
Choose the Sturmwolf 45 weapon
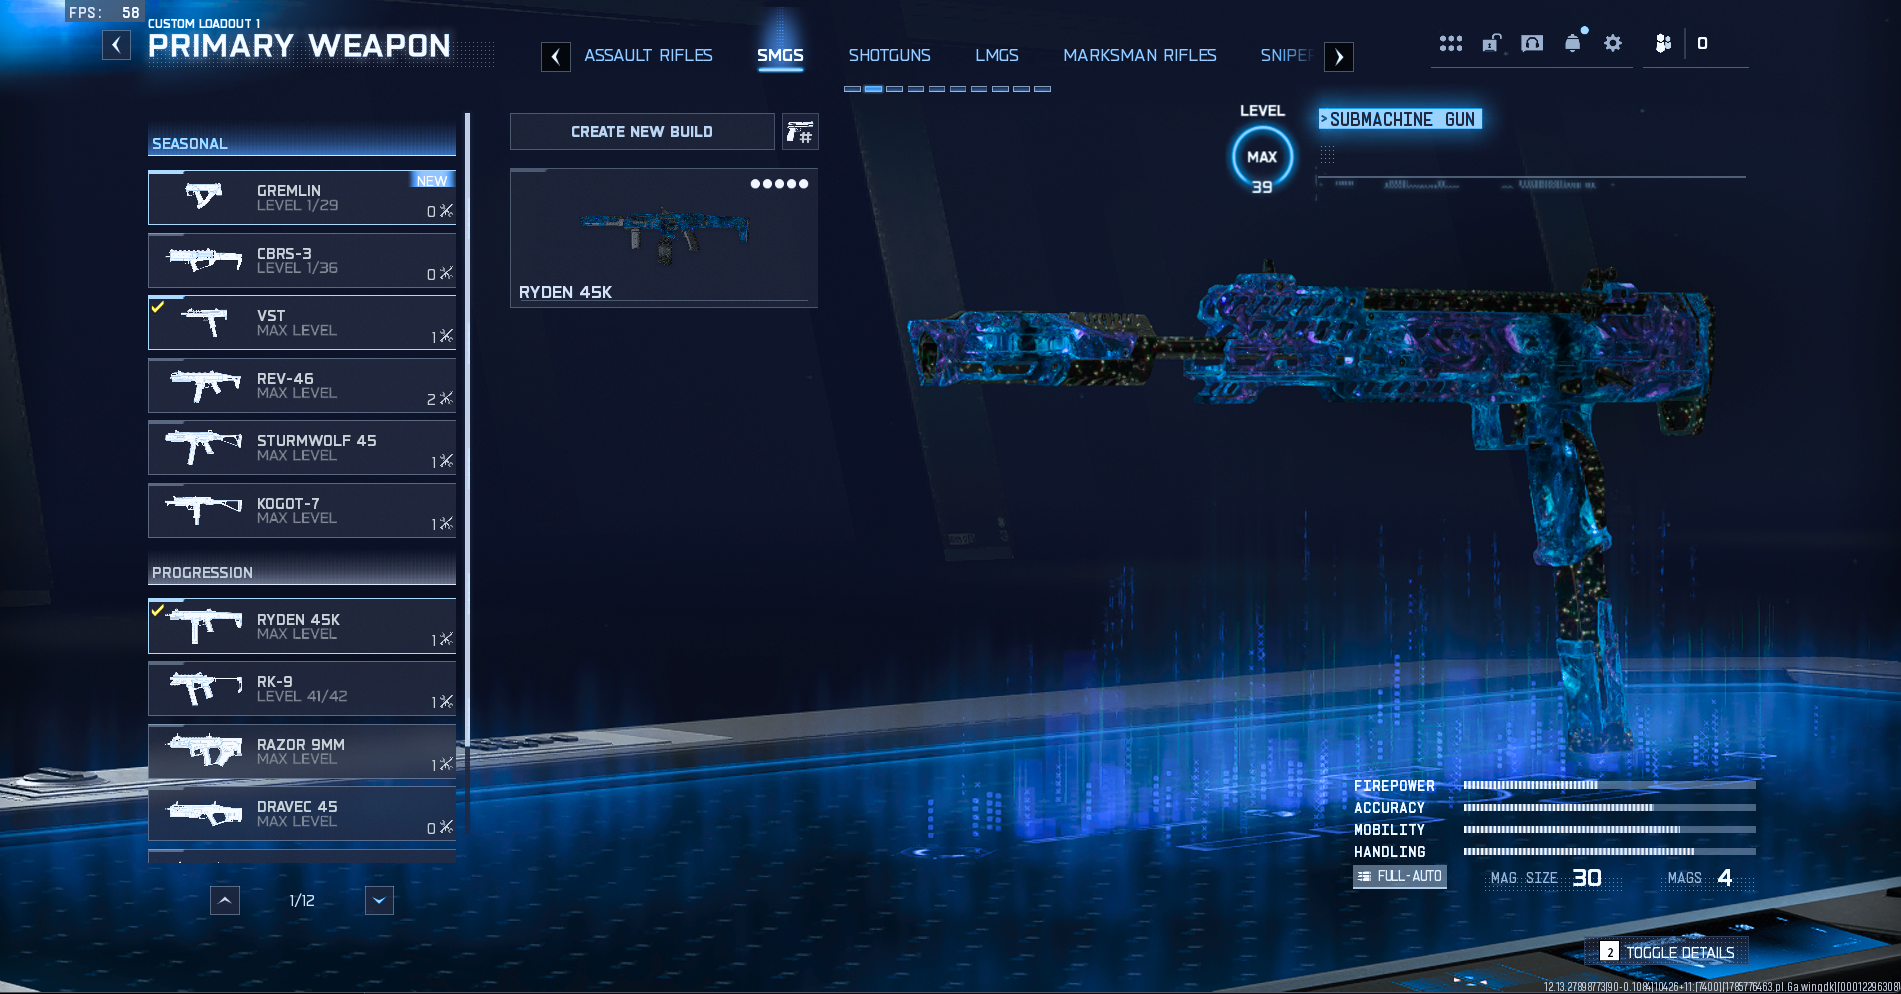302,448
